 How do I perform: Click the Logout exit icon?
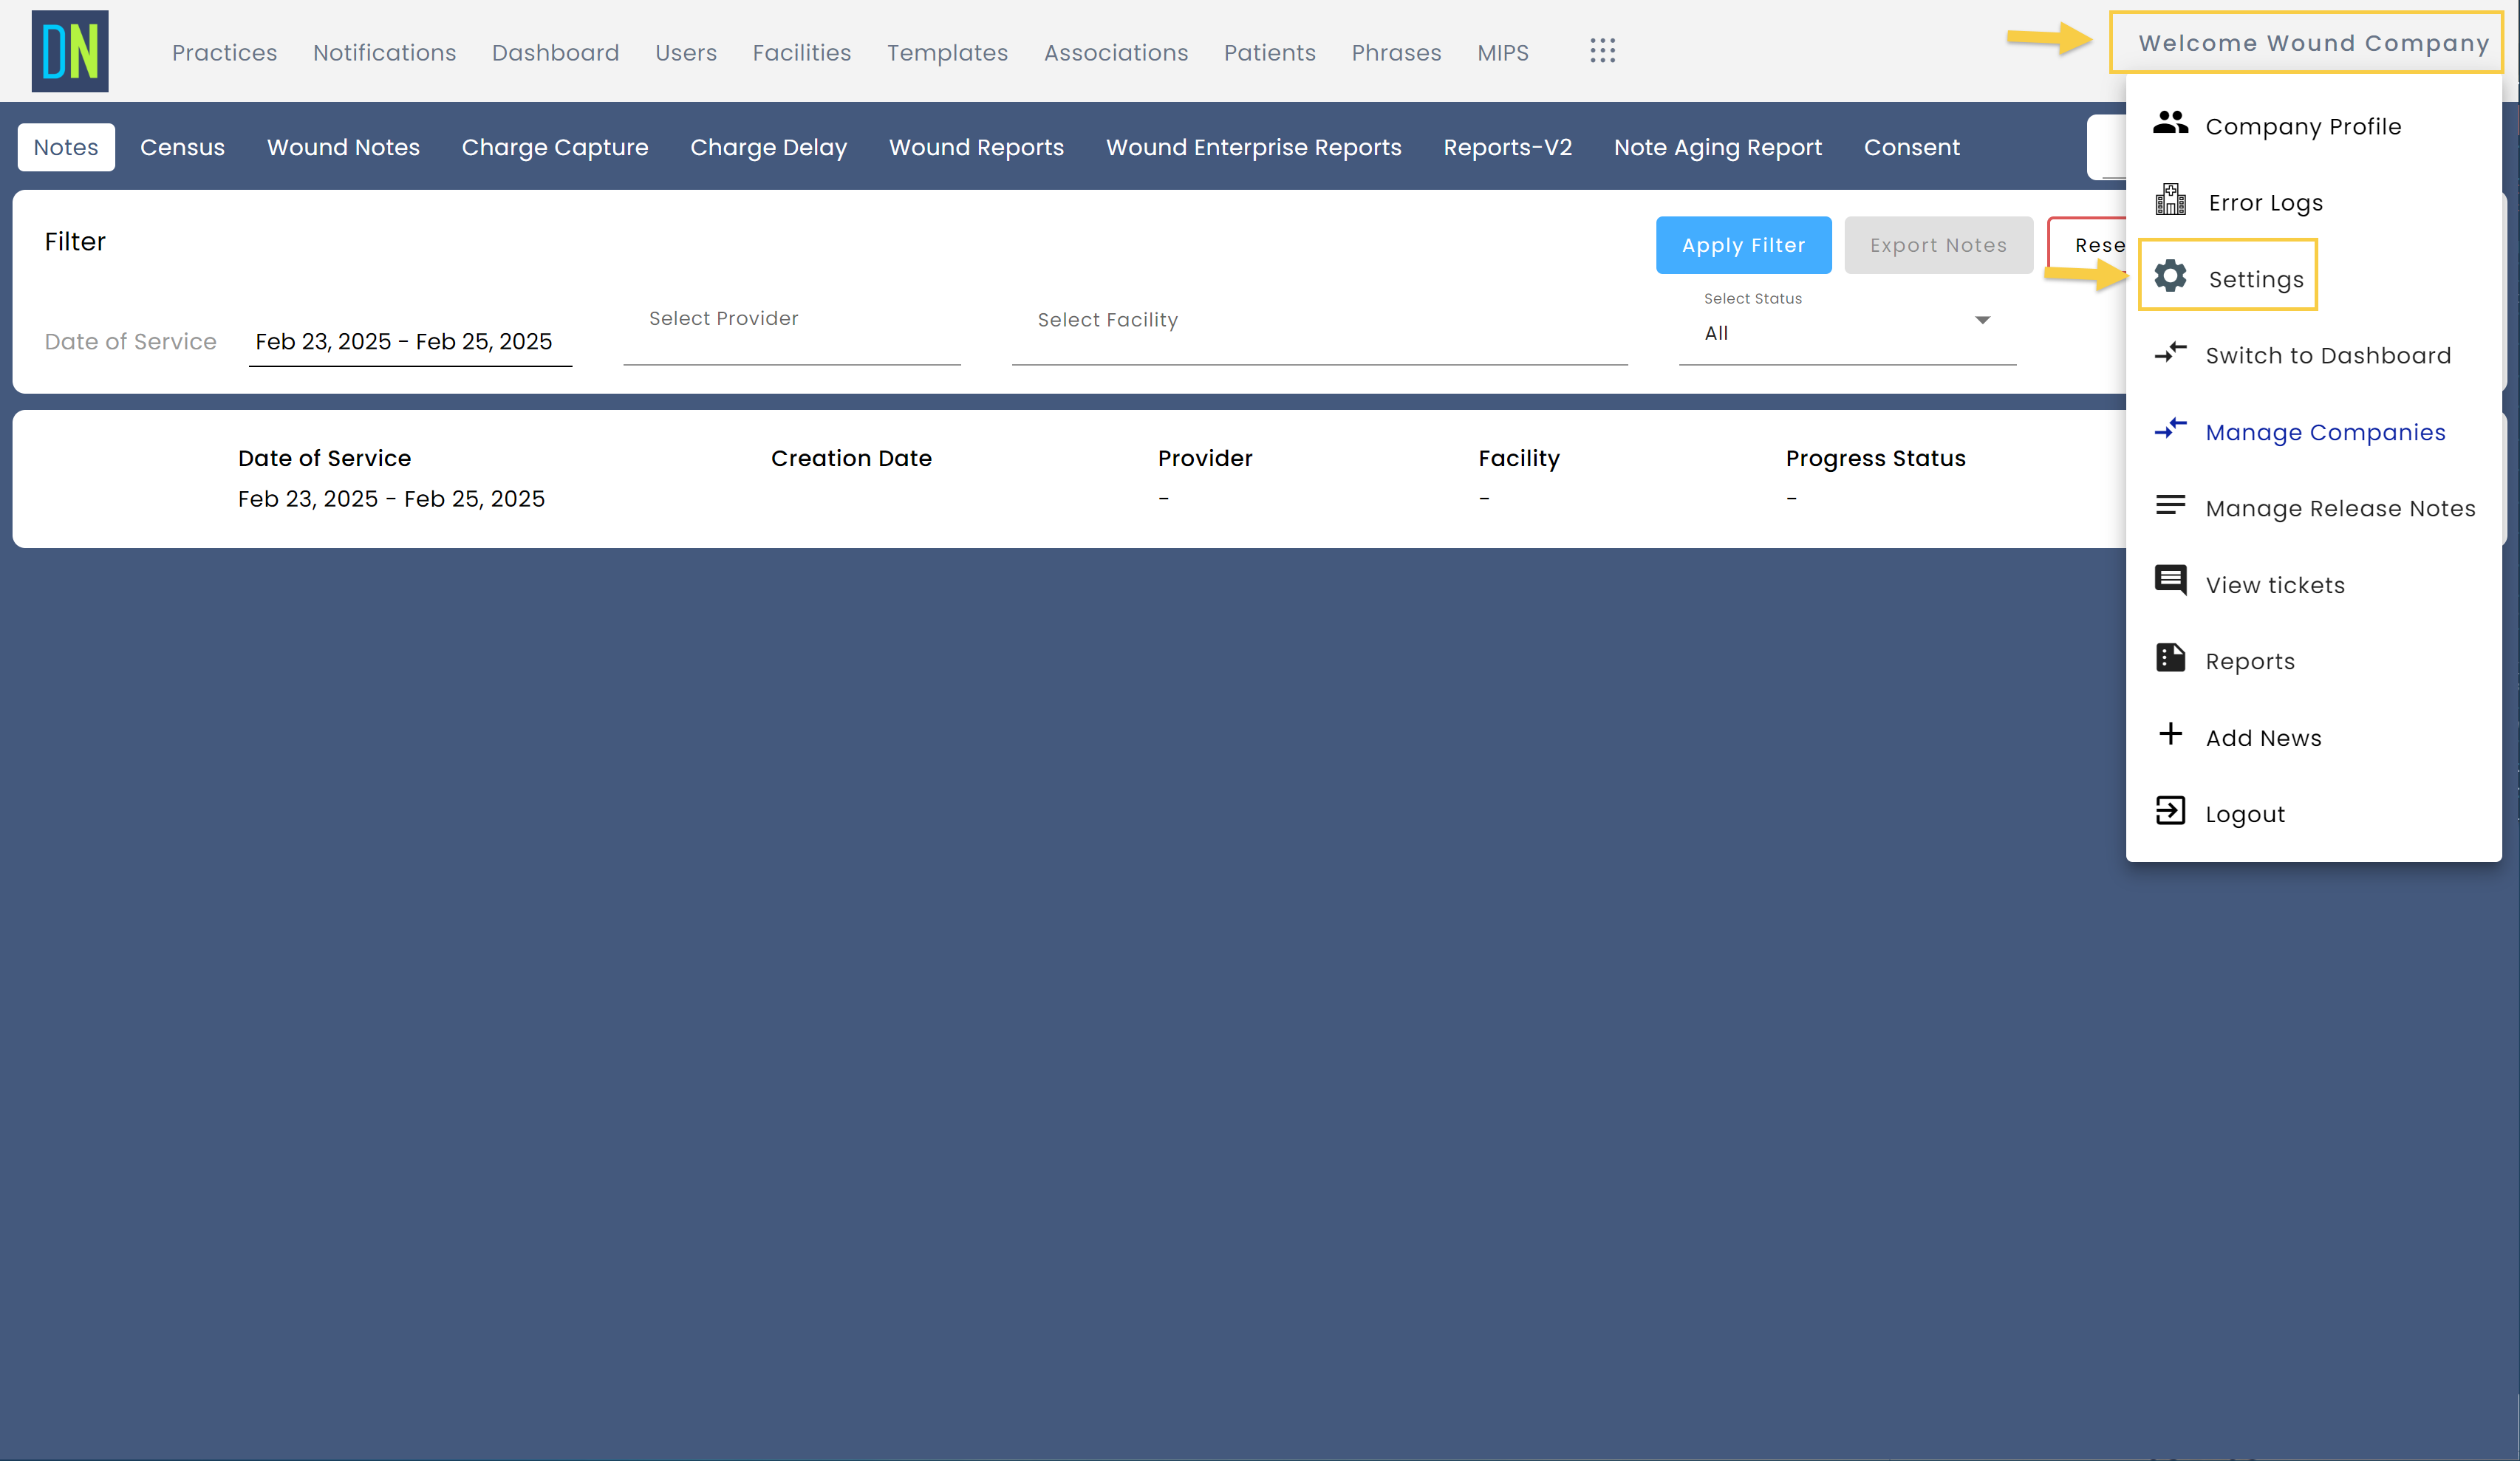click(2170, 811)
